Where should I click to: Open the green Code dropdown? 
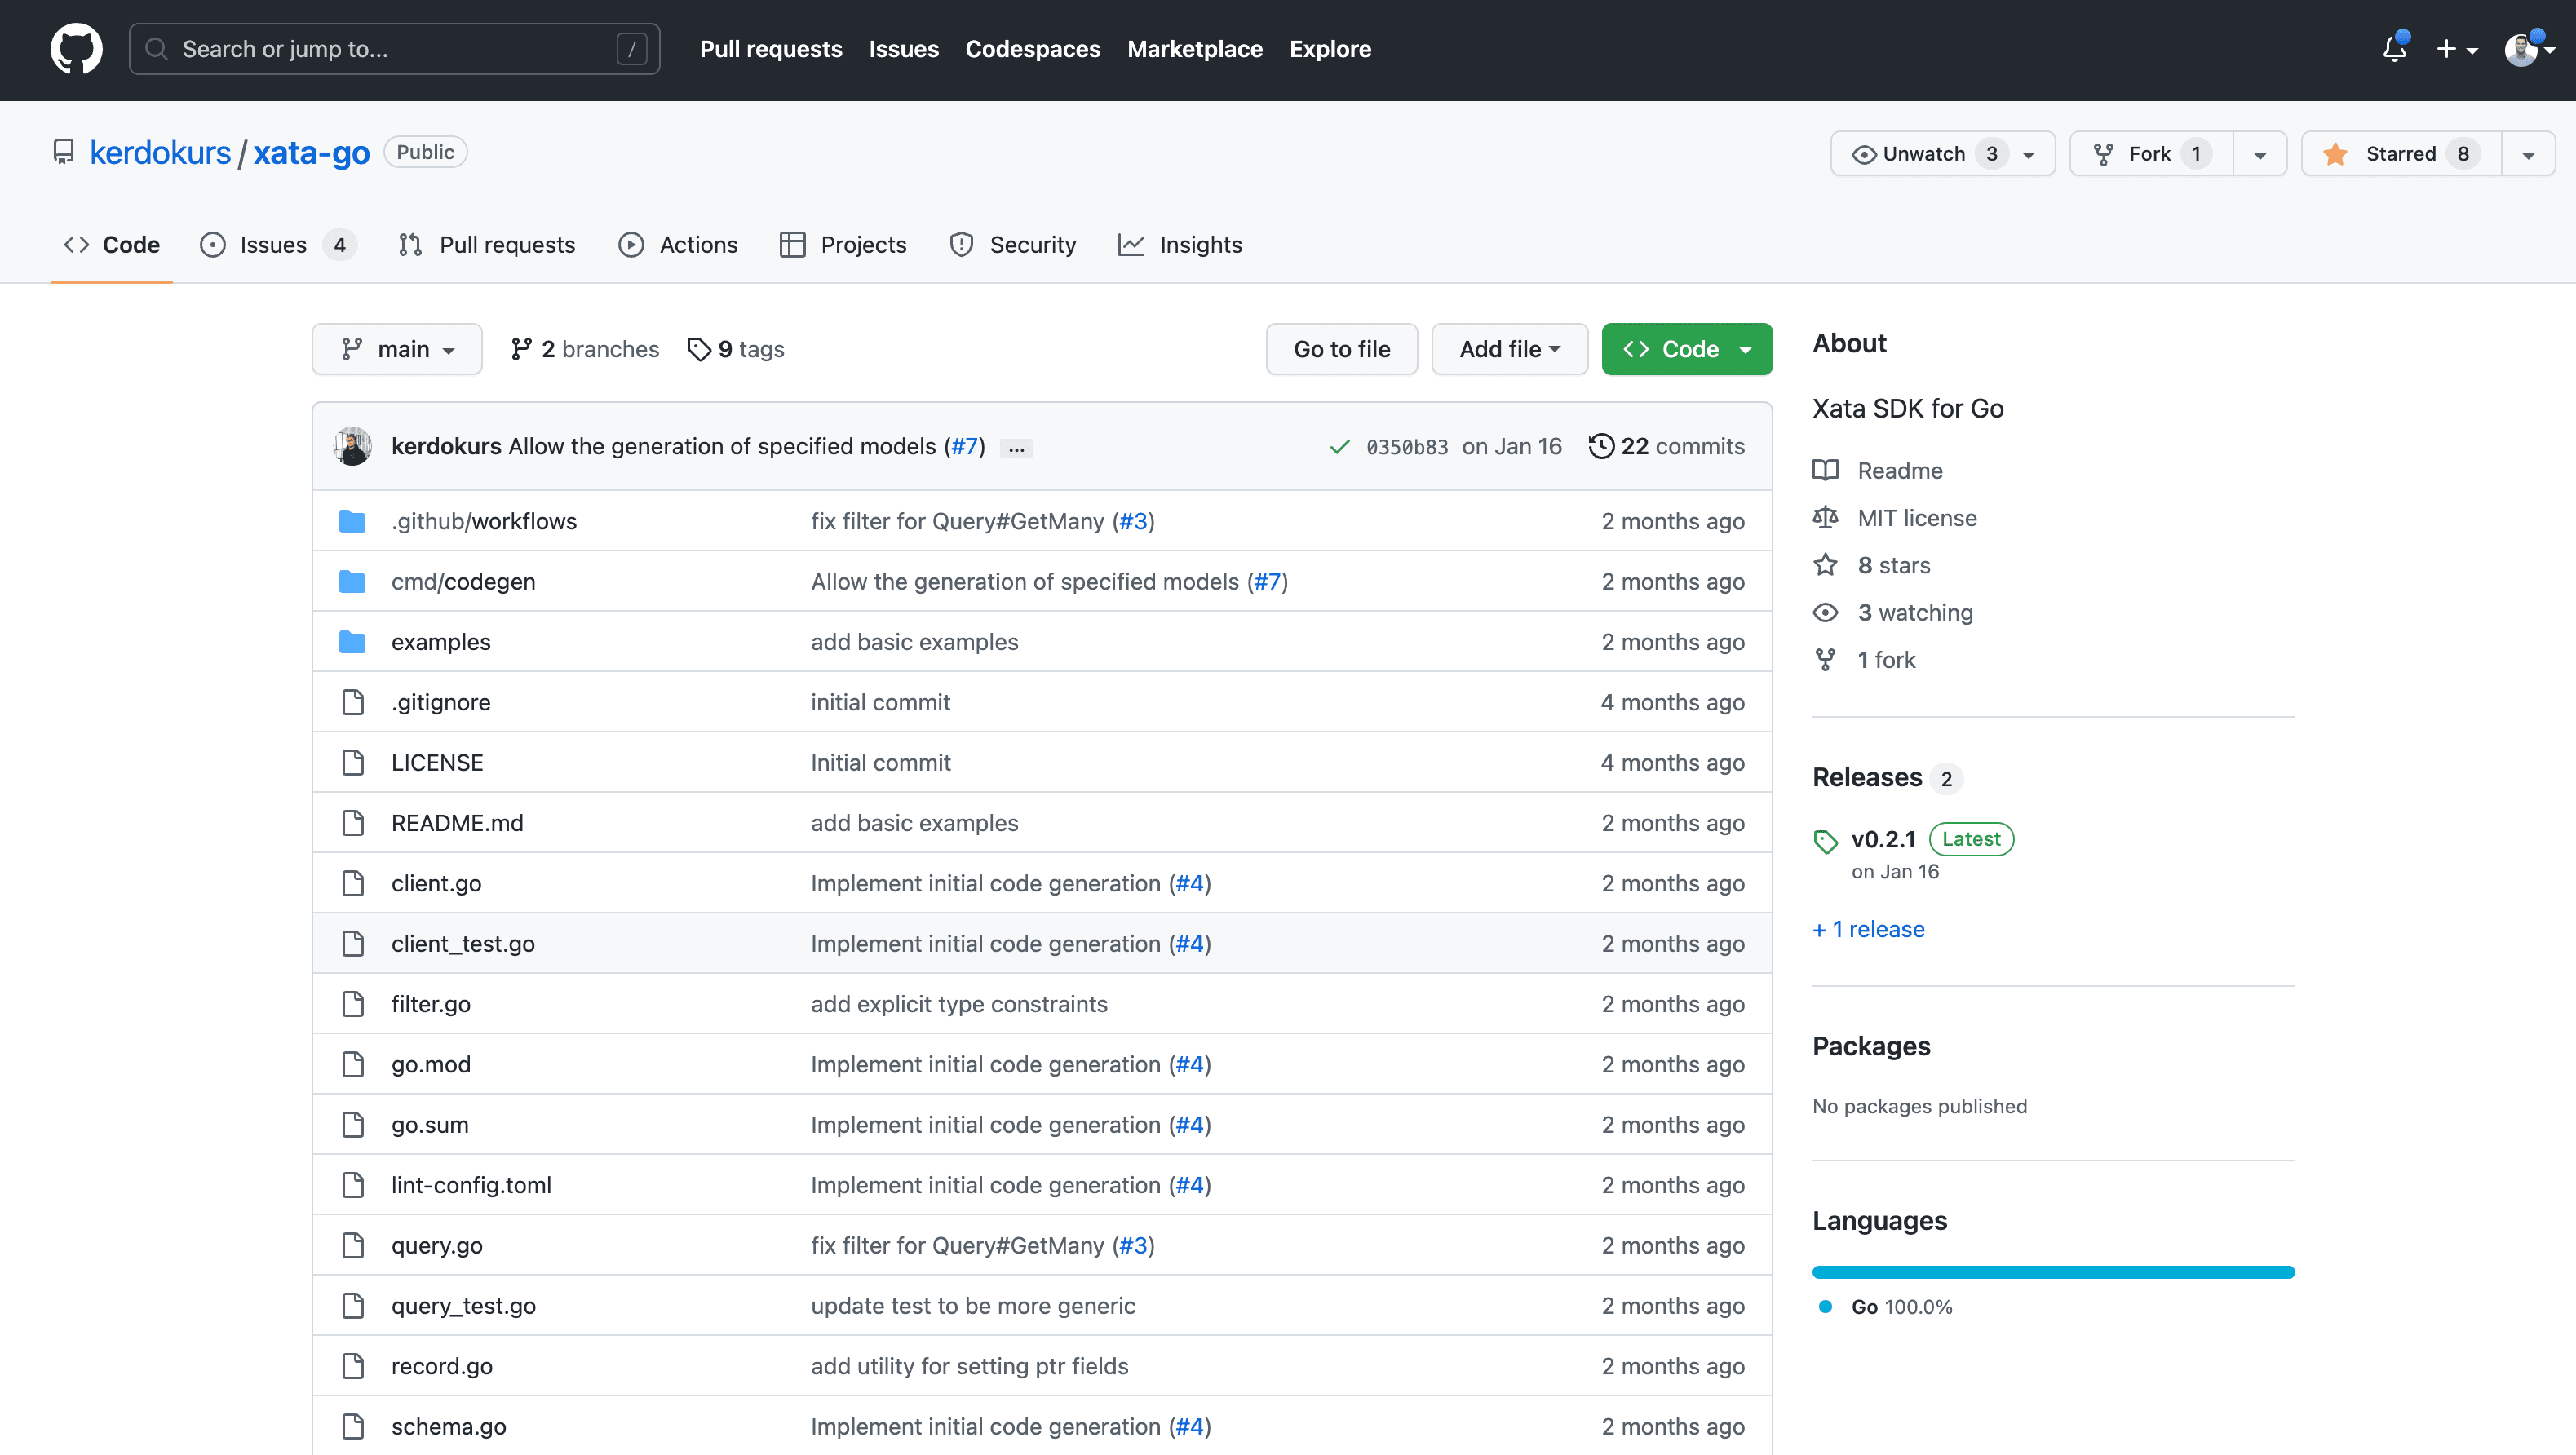point(1687,349)
